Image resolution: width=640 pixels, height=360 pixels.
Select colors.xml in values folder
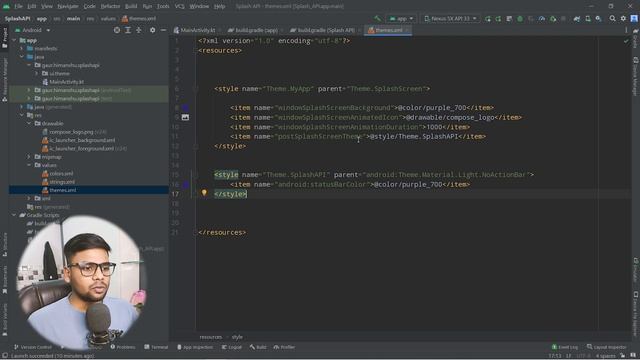[x=61, y=173]
